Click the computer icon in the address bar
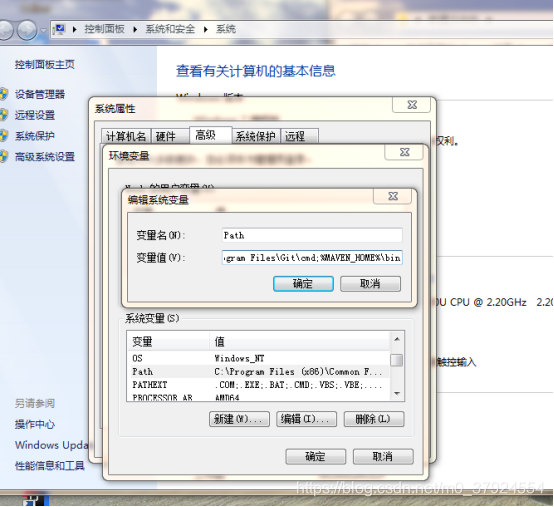The image size is (554, 507). pyautogui.click(x=59, y=29)
